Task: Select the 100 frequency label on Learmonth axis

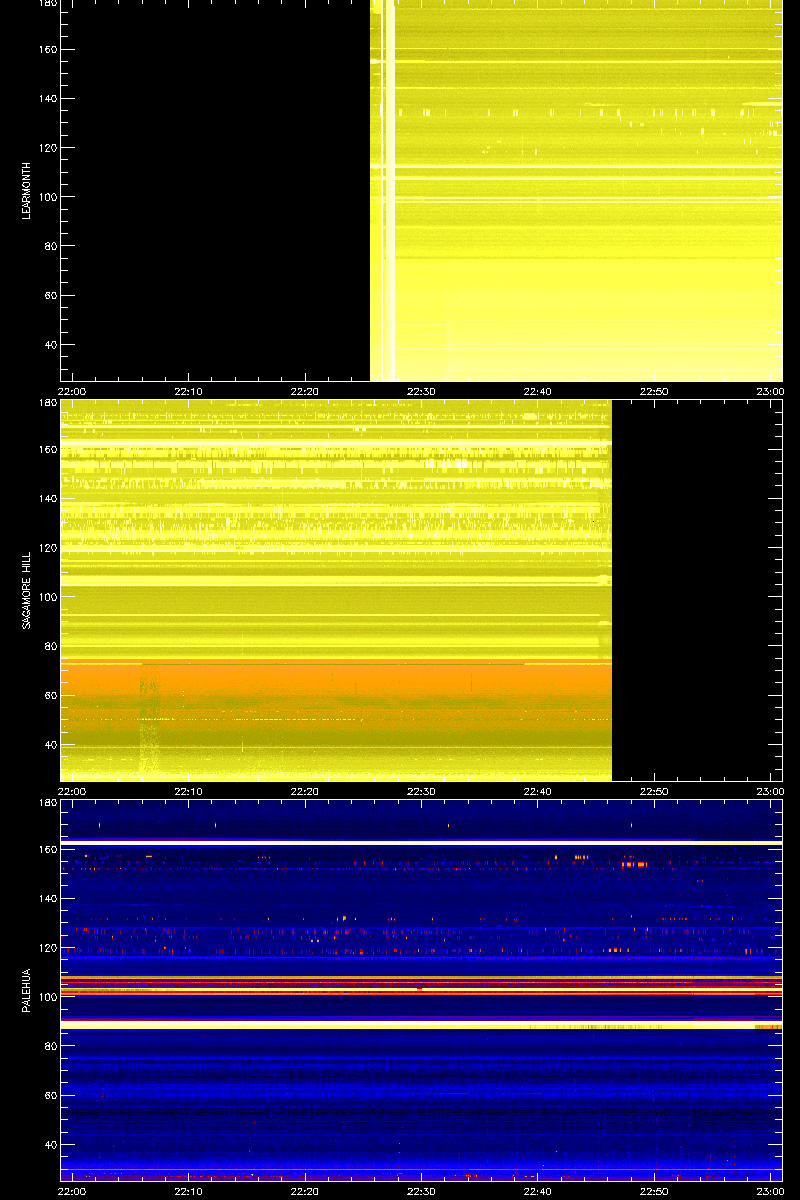Action: (47, 197)
